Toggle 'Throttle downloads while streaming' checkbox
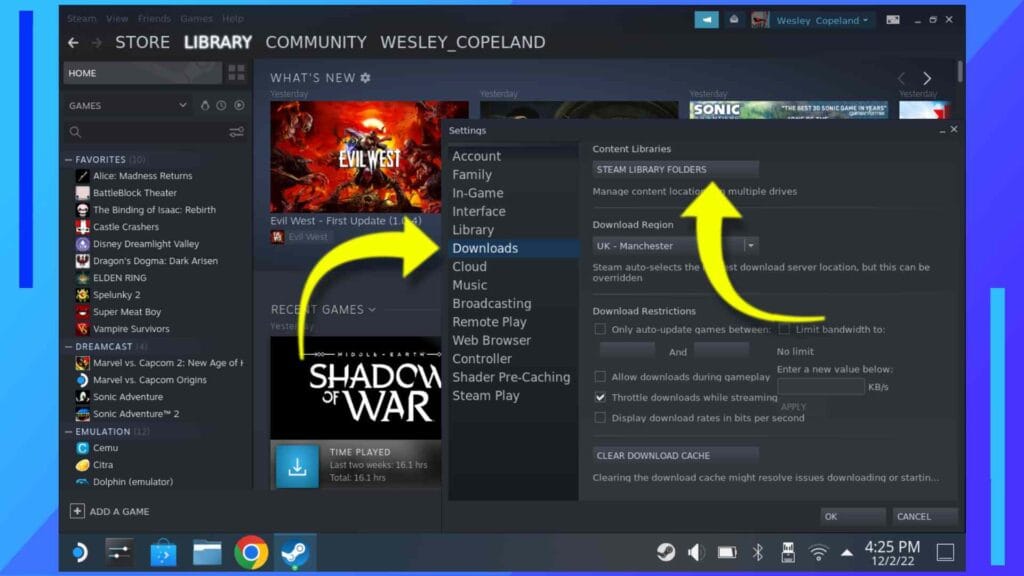This screenshot has height=576, width=1024. [600, 397]
